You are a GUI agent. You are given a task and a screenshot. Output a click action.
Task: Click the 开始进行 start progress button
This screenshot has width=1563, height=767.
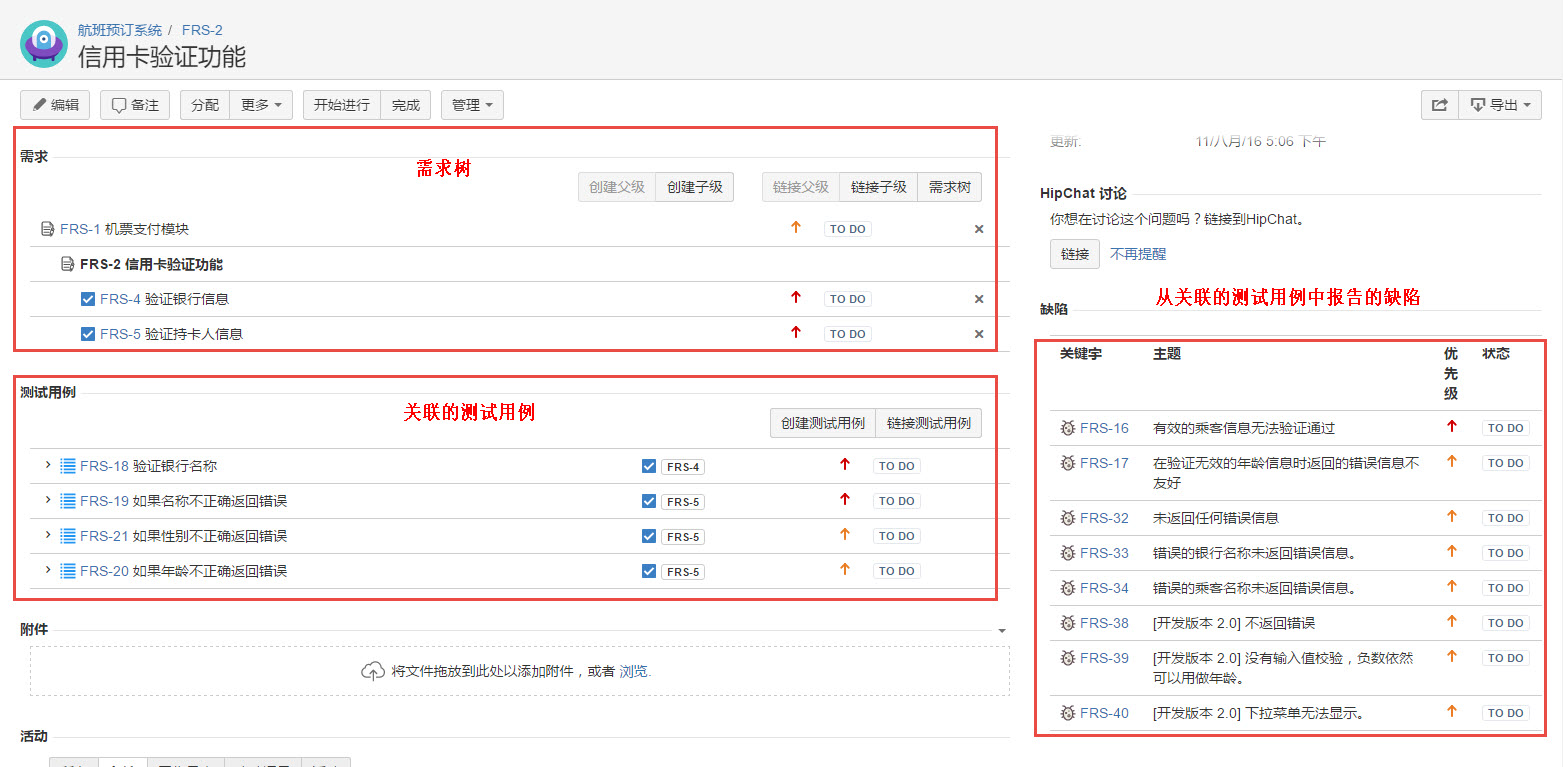point(342,105)
